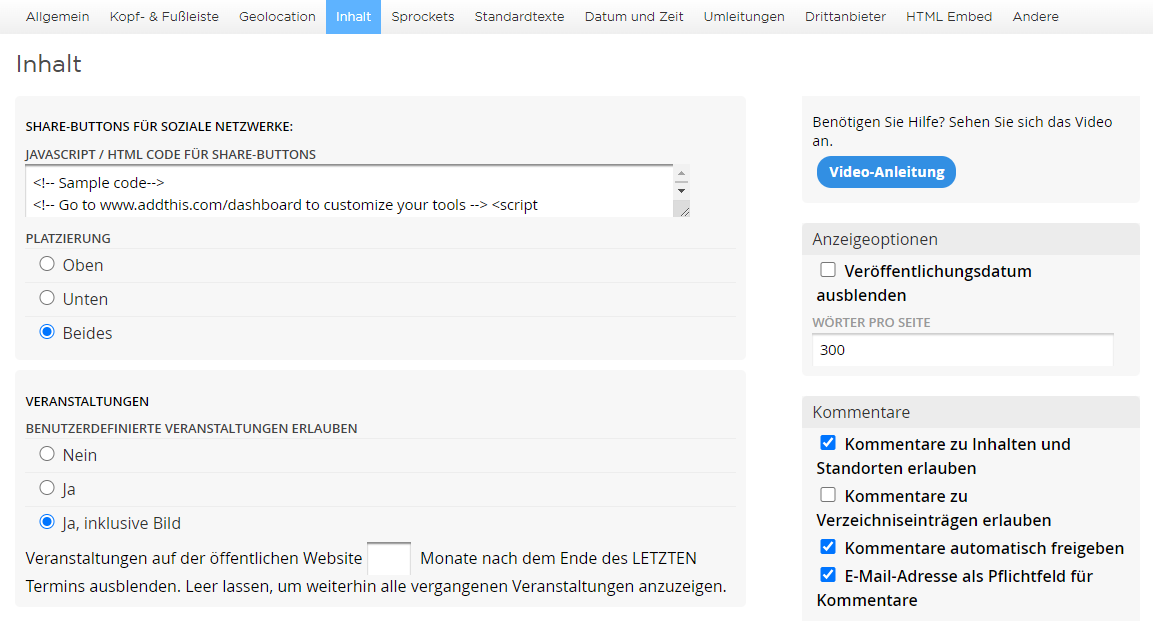Open the Umleitungen tab
Viewport: 1153px width, 621px height.
pos(743,16)
